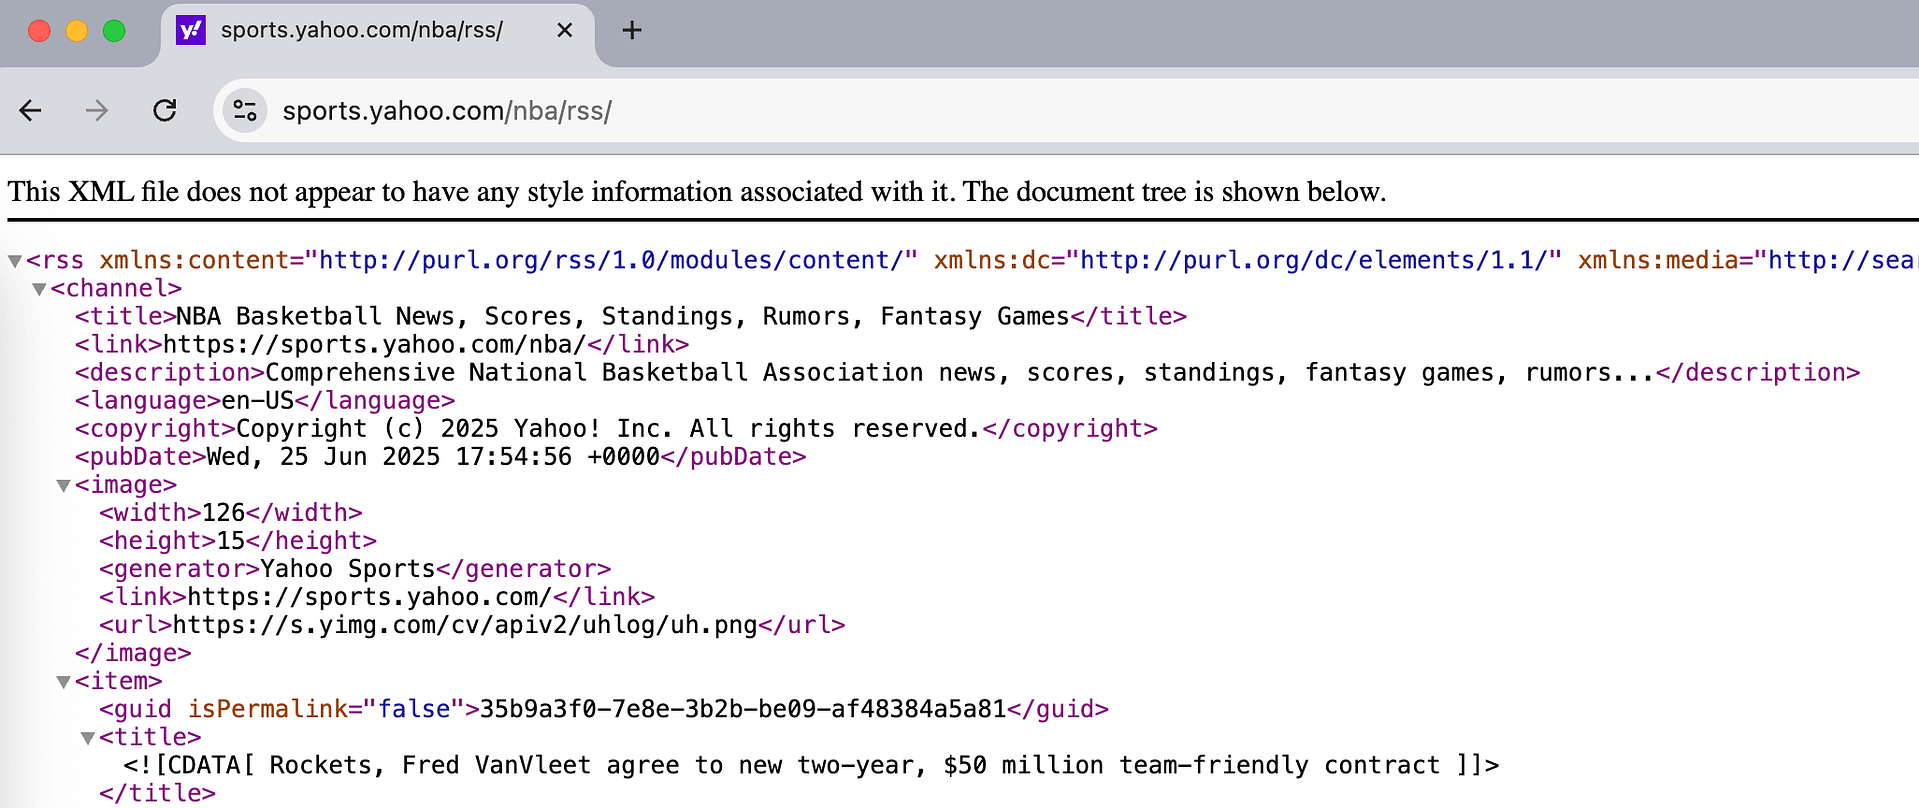The height and width of the screenshot is (808, 1919).
Task: Collapse the channel node
Action: pyautogui.click(x=39, y=289)
